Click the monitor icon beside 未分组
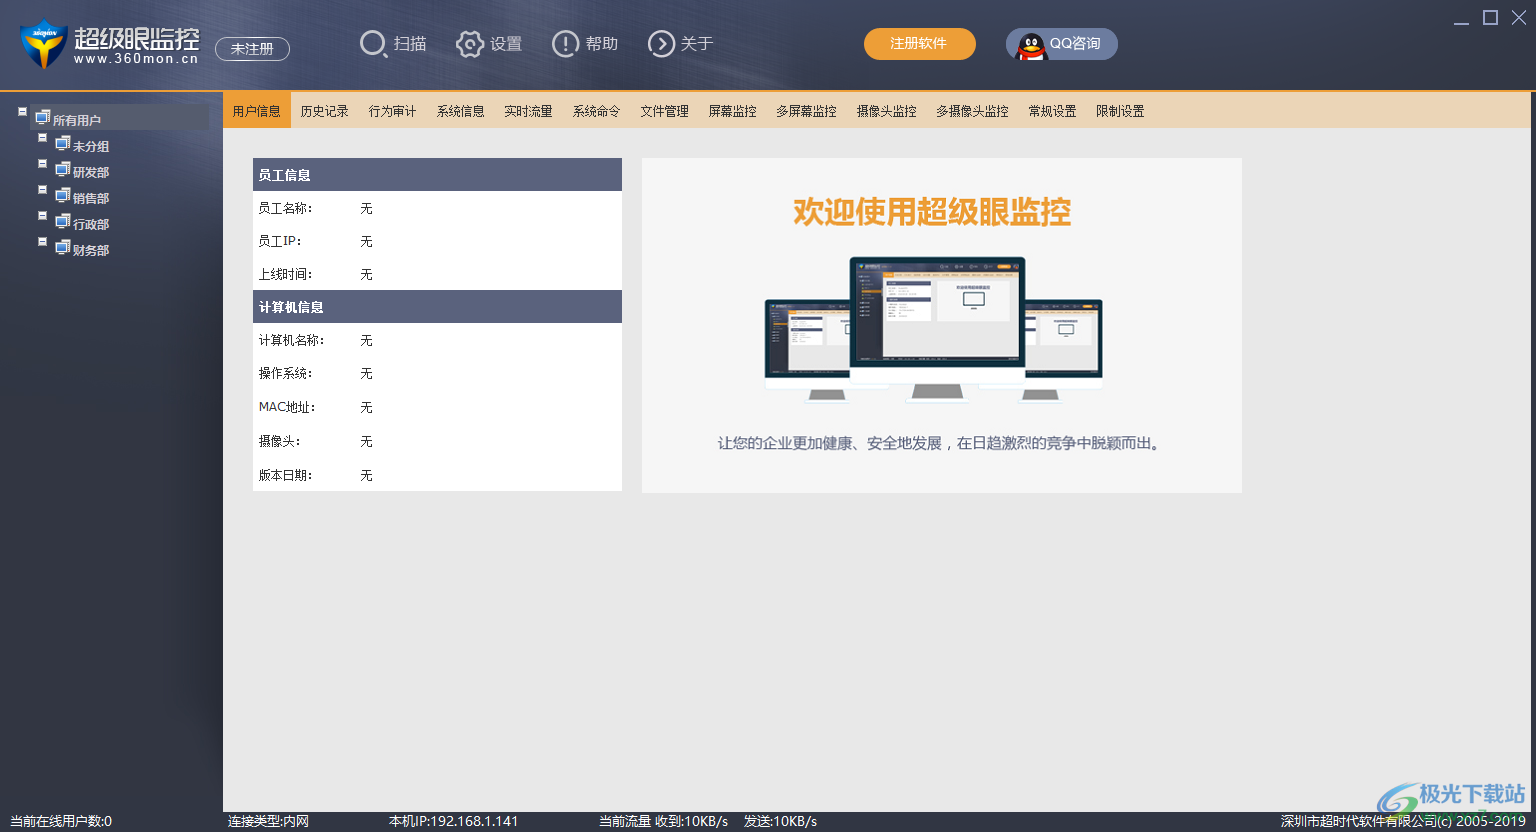Image resolution: width=1536 pixels, height=832 pixels. (62, 144)
